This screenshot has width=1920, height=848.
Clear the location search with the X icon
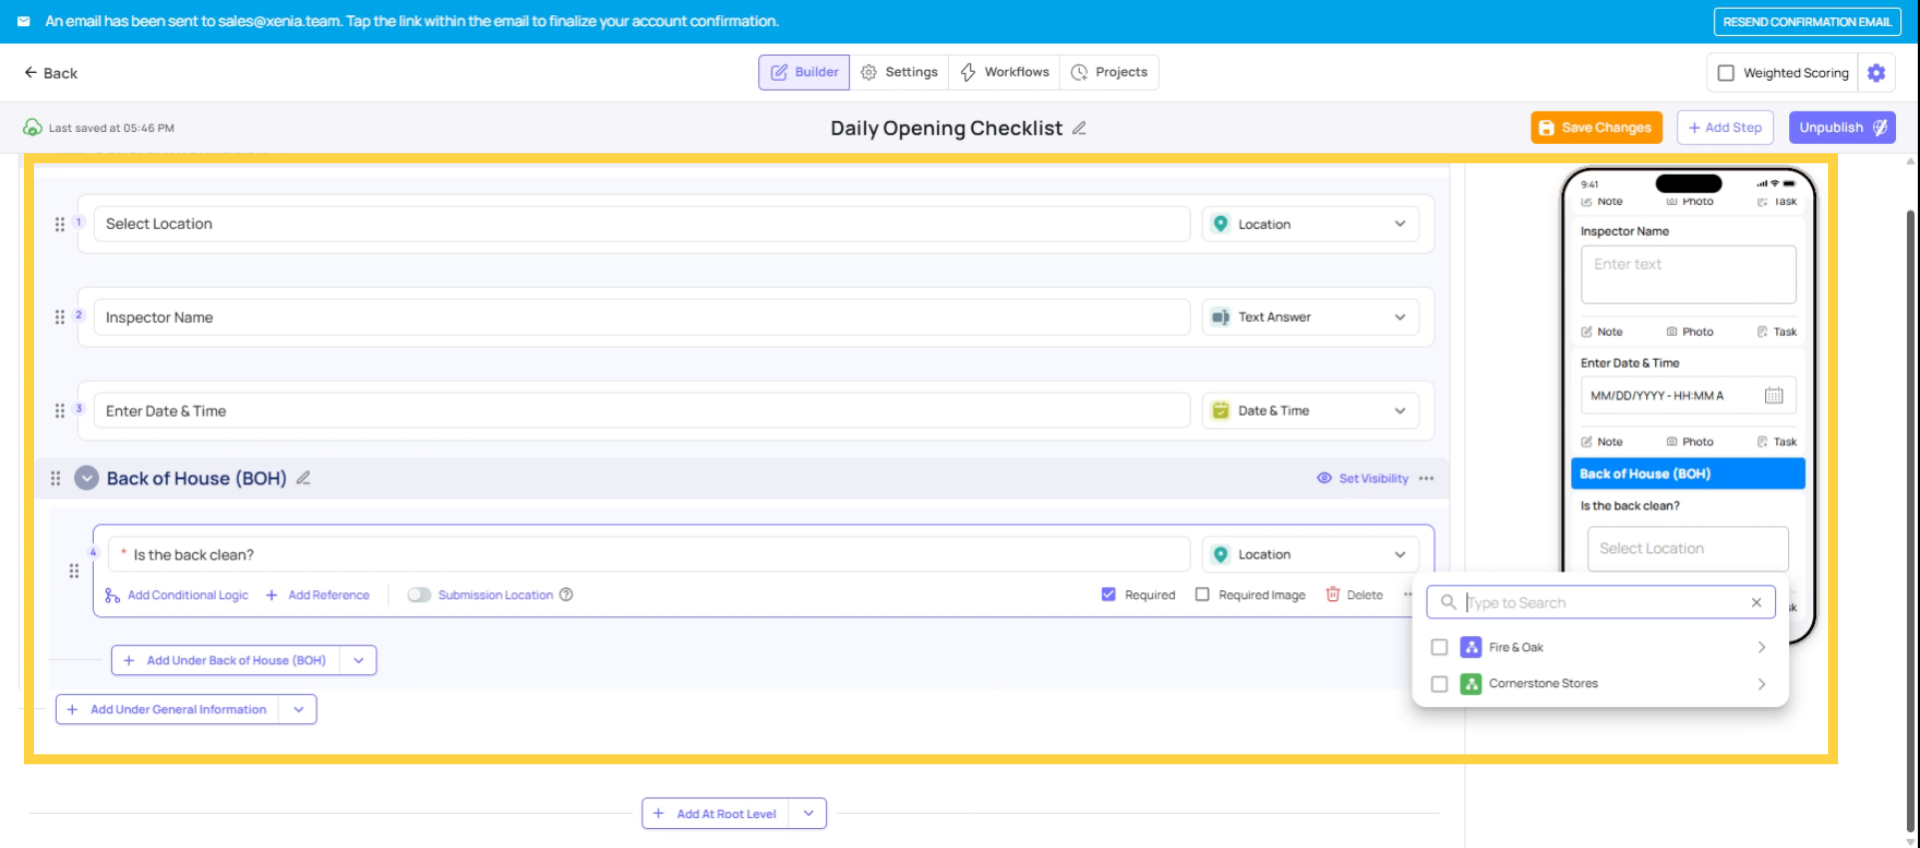pos(1756,602)
